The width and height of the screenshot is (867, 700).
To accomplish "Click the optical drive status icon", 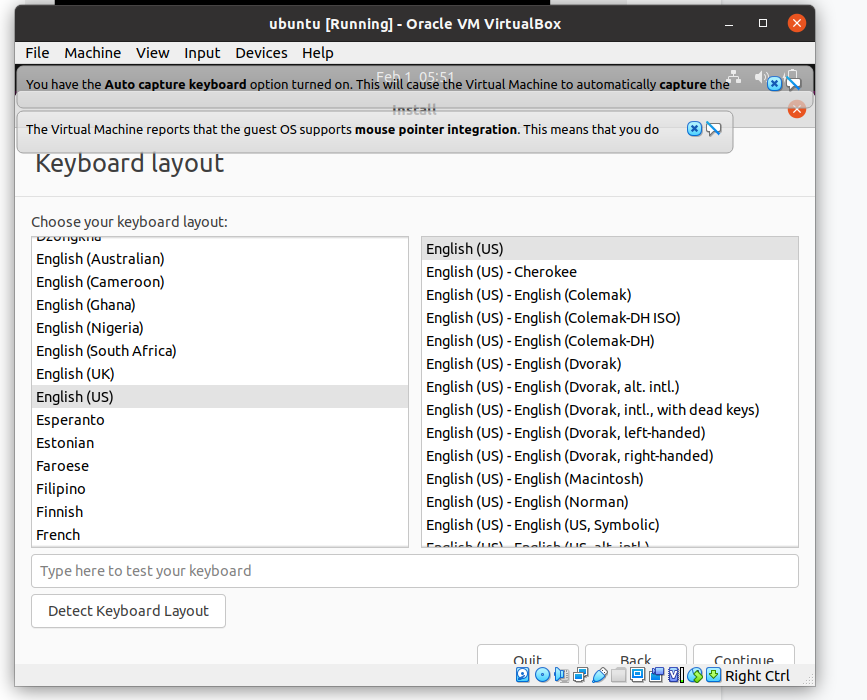I will tap(542, 675).
